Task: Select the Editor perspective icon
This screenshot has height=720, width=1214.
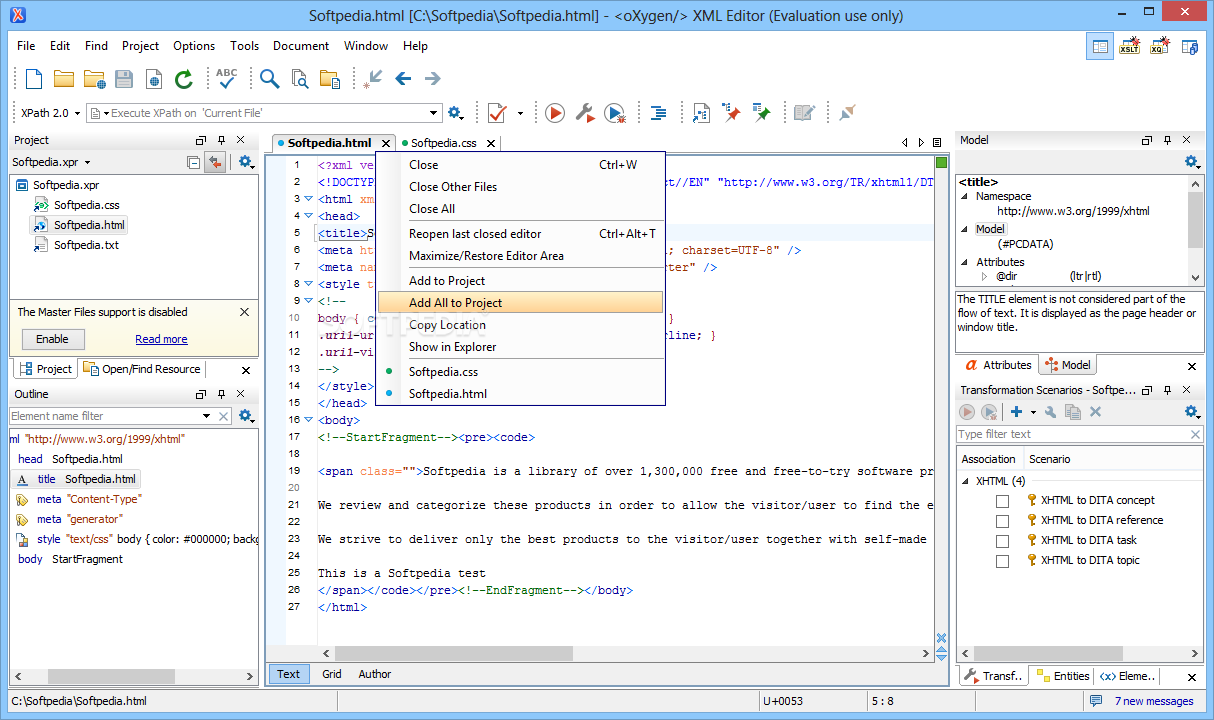Action: point(1100,46)
